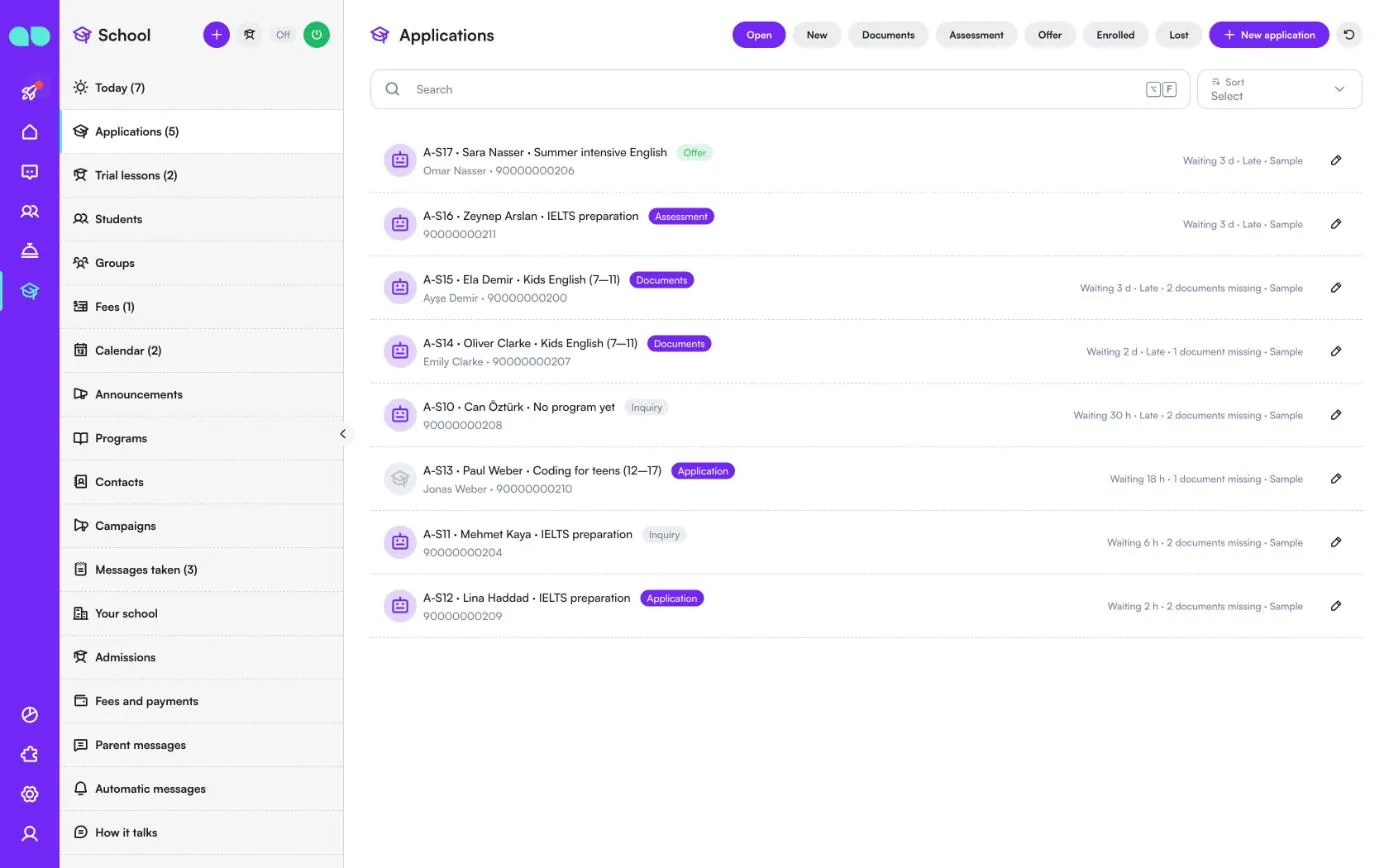The height and width of the screenshot is (868, 1389).
Task: Edit the A-S15 Ela Demir application
Action: point(1336,288)
